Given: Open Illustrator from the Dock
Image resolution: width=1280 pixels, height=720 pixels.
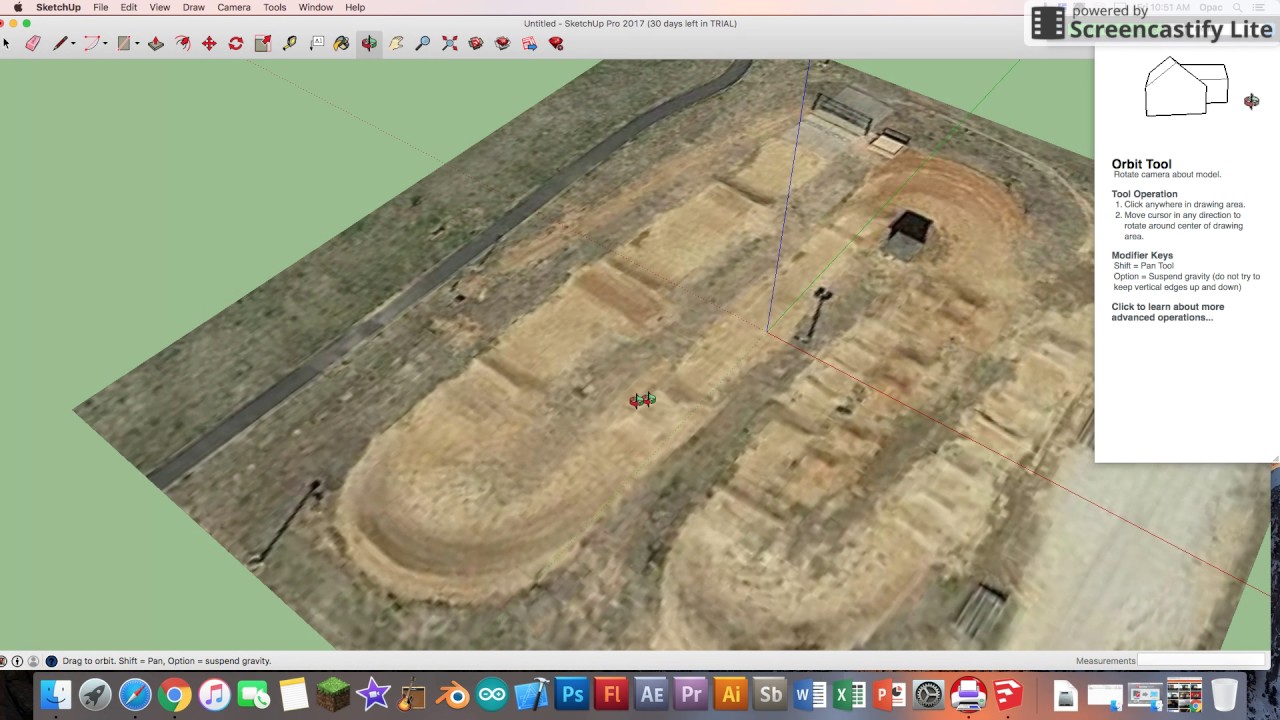Looking at the screenshot, I should (731, 694).
